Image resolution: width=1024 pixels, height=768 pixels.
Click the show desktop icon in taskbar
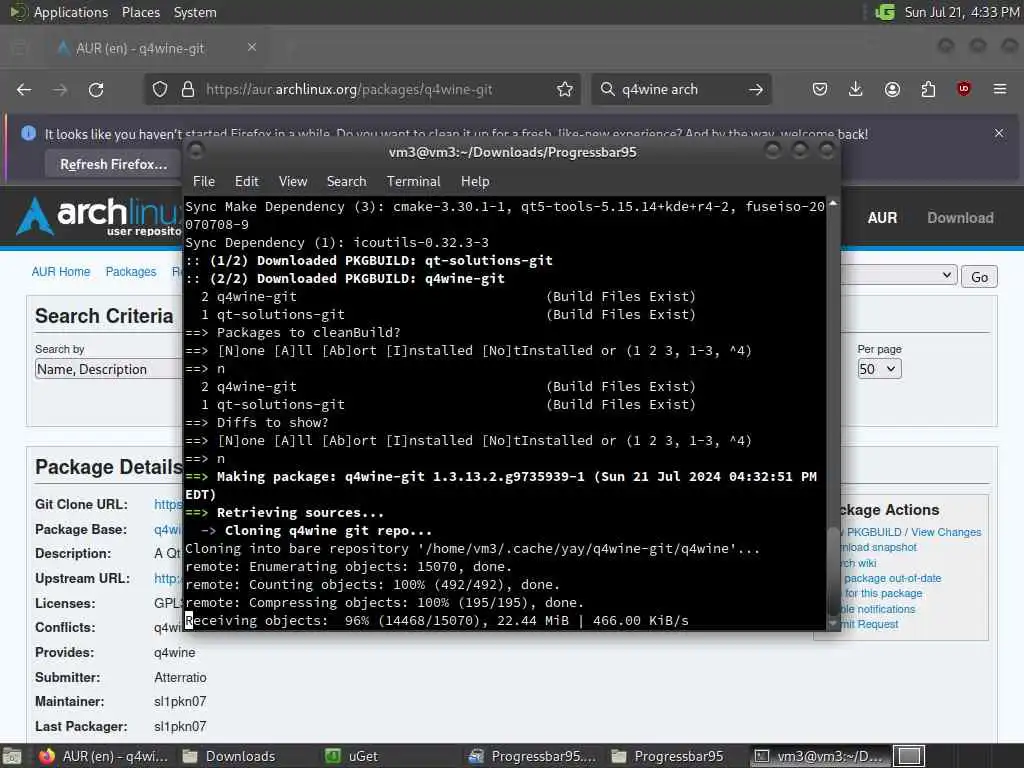pyautogui.click(x=12, y=757)
